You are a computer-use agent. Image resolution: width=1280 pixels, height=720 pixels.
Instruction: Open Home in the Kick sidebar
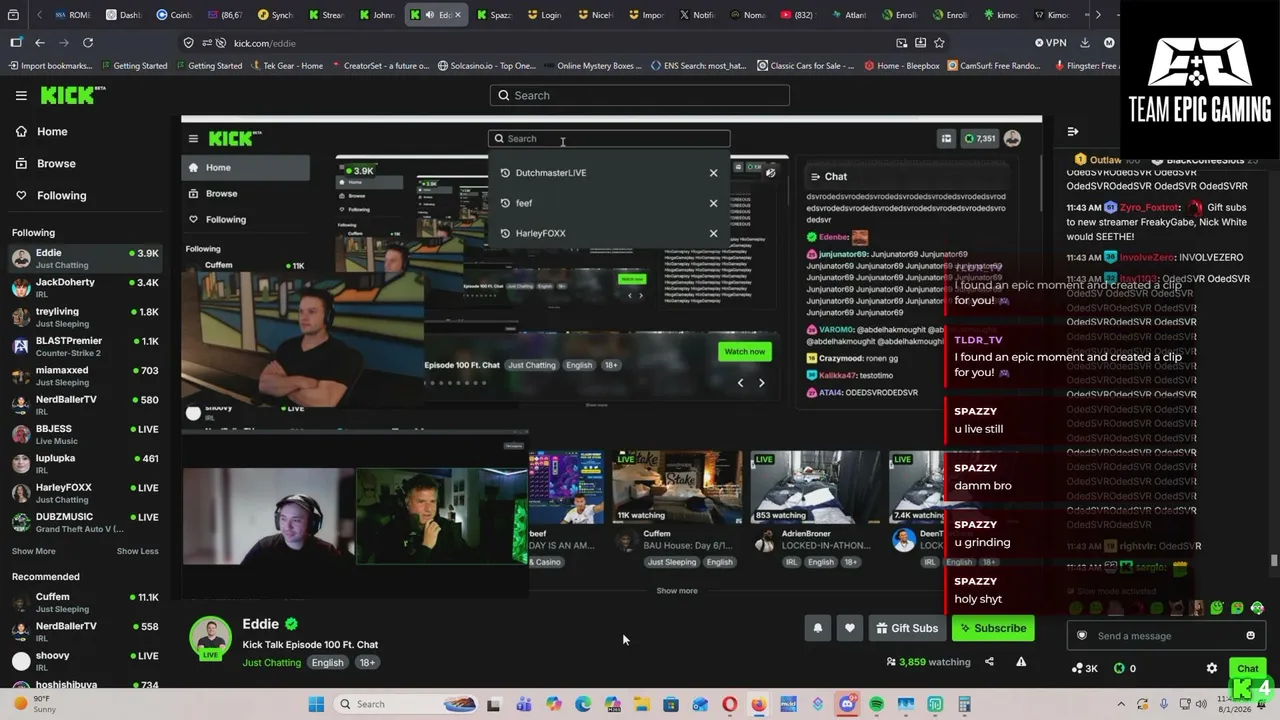[x=52, y=131]
